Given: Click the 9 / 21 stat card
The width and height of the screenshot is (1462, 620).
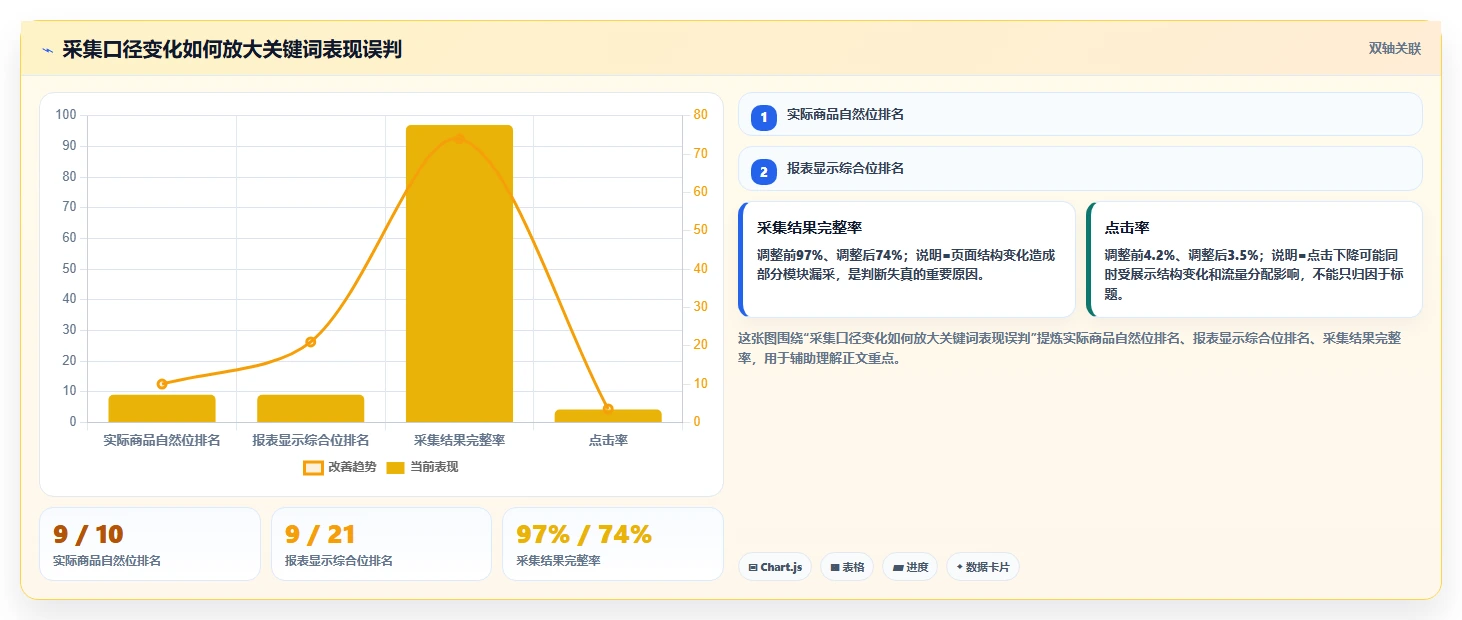Looking at the screenshot, I should coord(381,544).
